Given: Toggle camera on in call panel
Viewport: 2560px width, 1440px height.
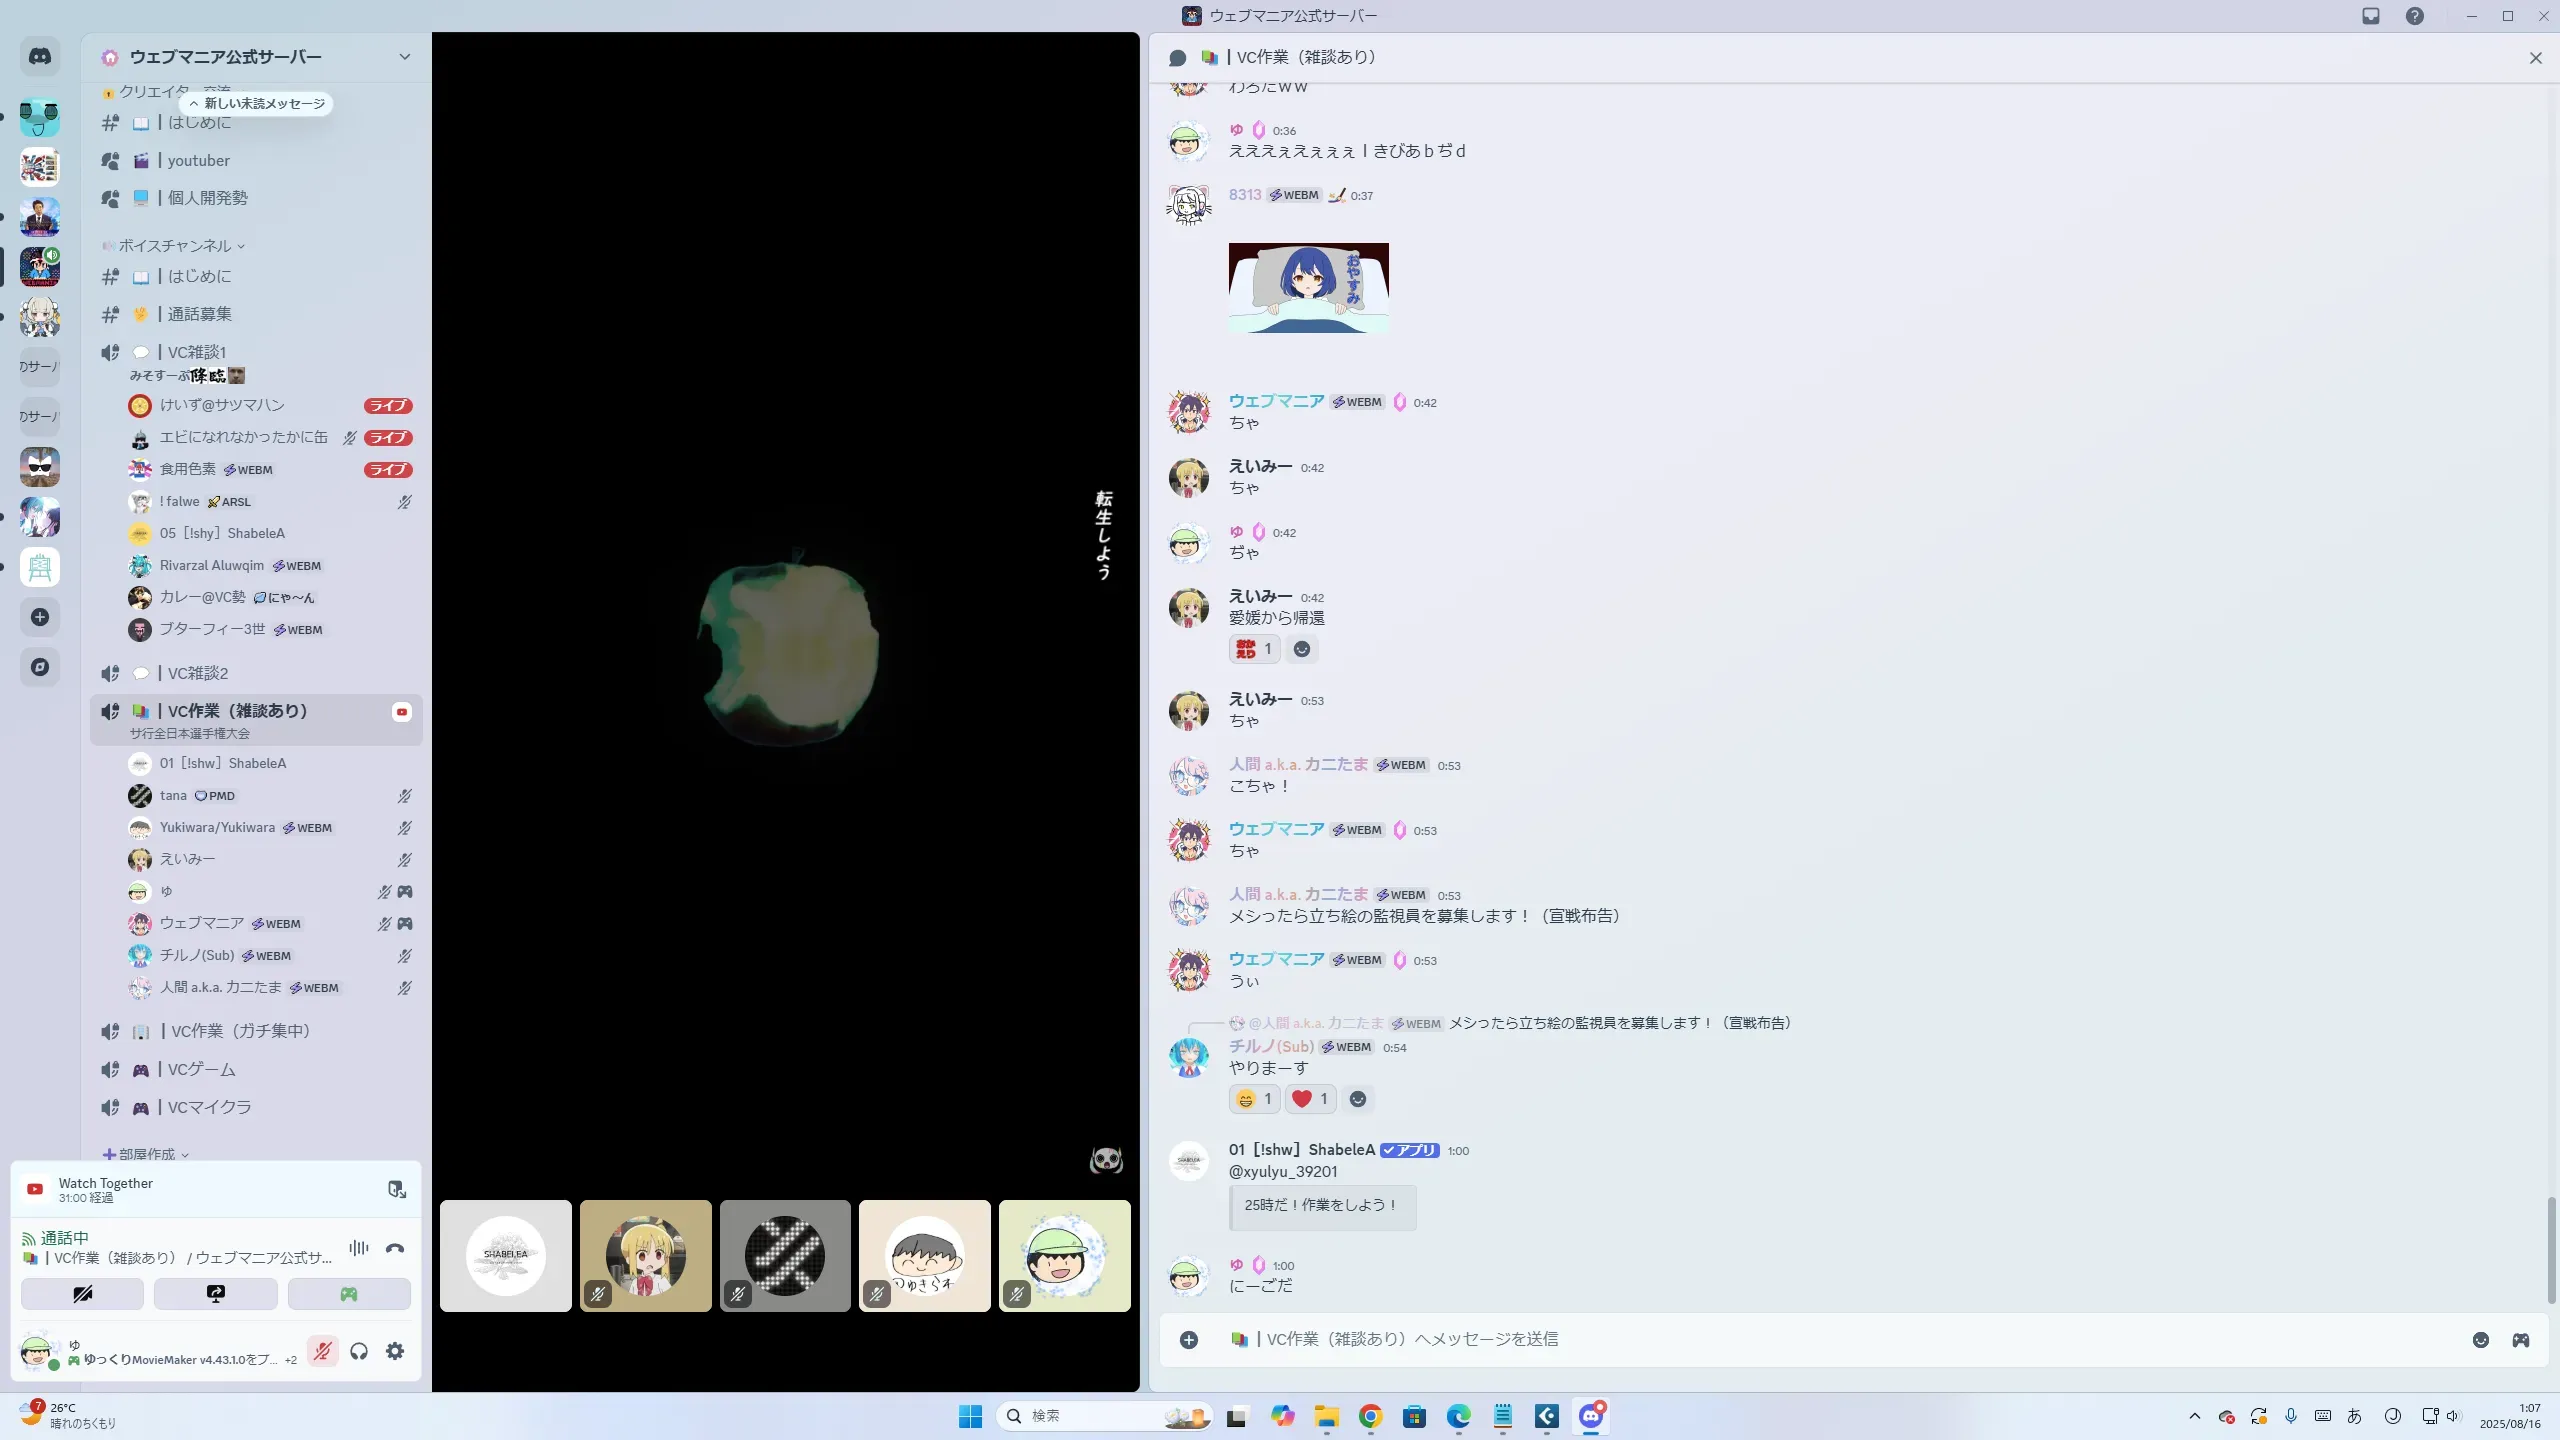Looking at the screenshot, I should (83, 1294).
